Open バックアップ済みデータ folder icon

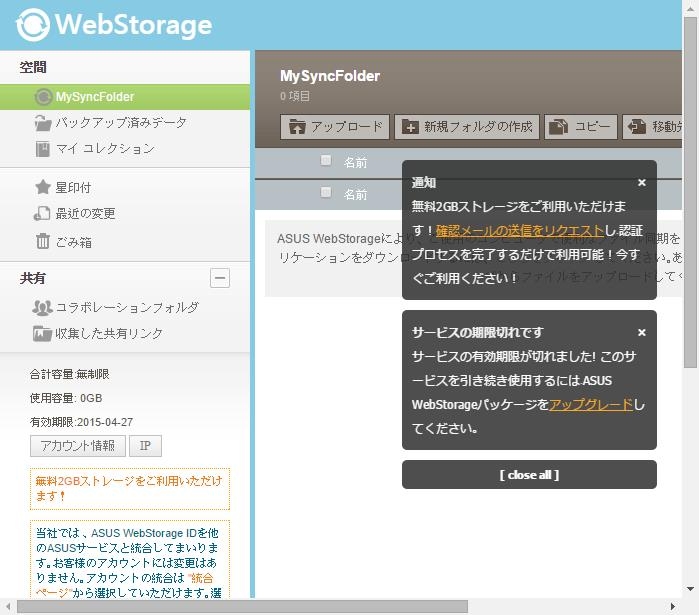pyautogui.click(x=43, y=123)
